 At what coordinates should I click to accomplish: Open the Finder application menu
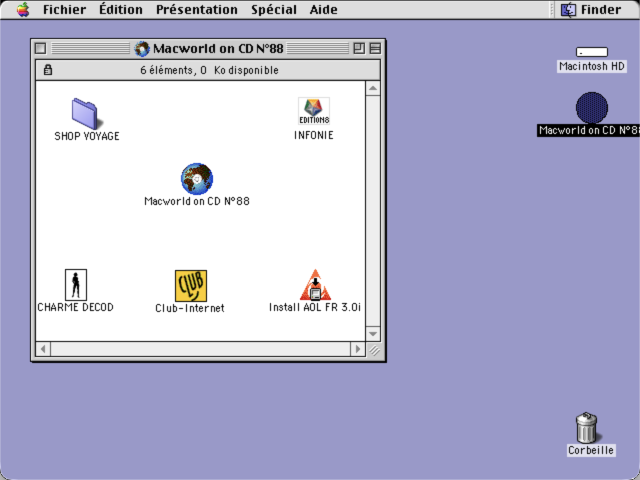(591, 9)
